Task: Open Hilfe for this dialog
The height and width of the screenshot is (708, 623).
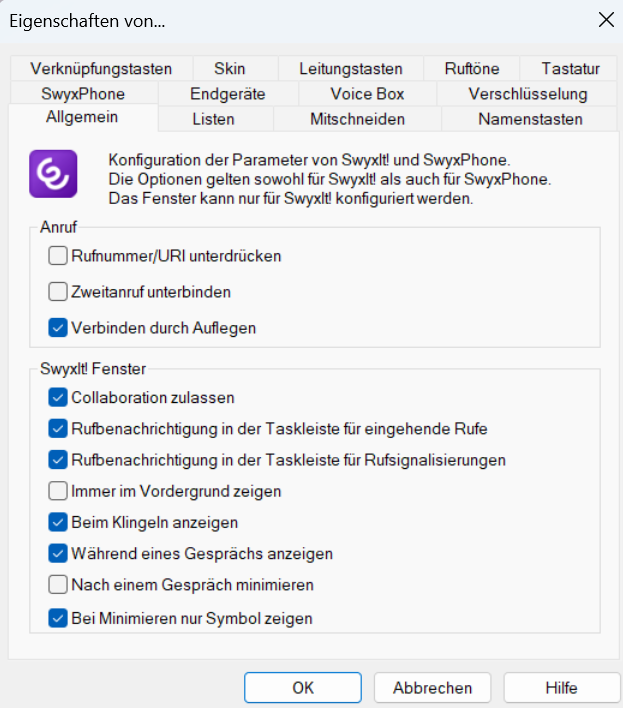Action: pos(562,688)
